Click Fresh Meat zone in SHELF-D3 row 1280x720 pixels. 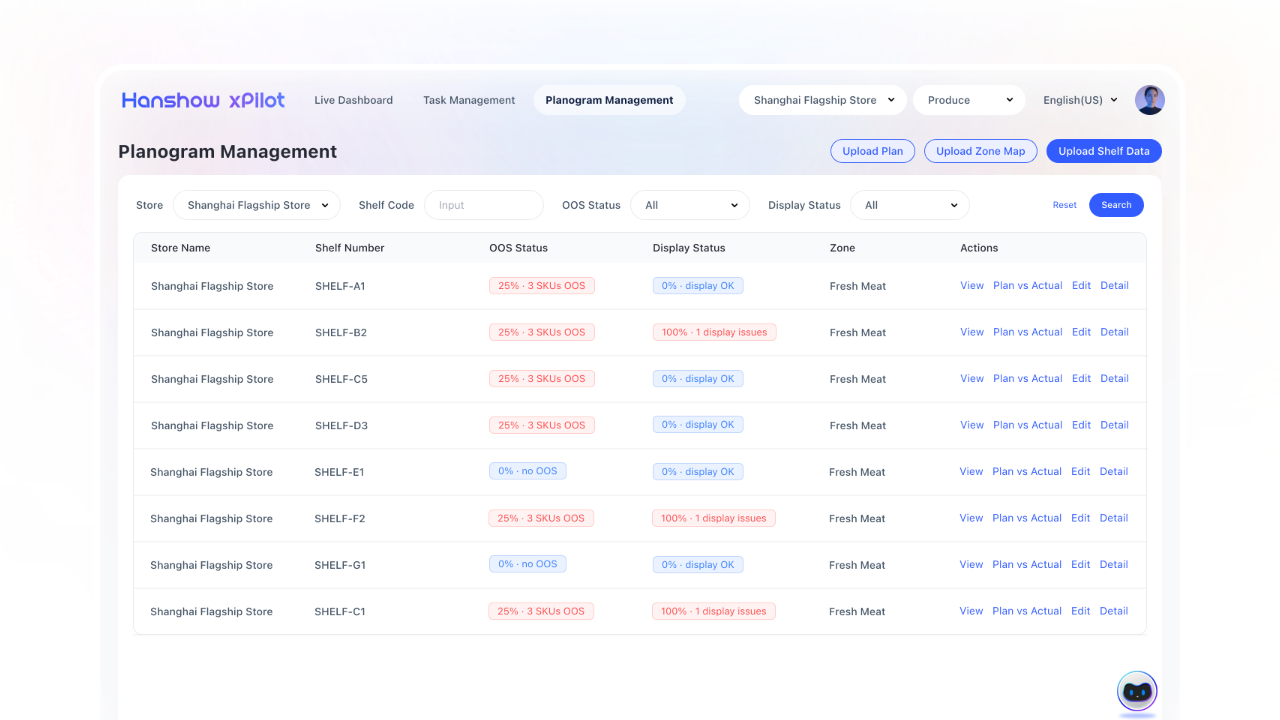[x=858, y=425]
